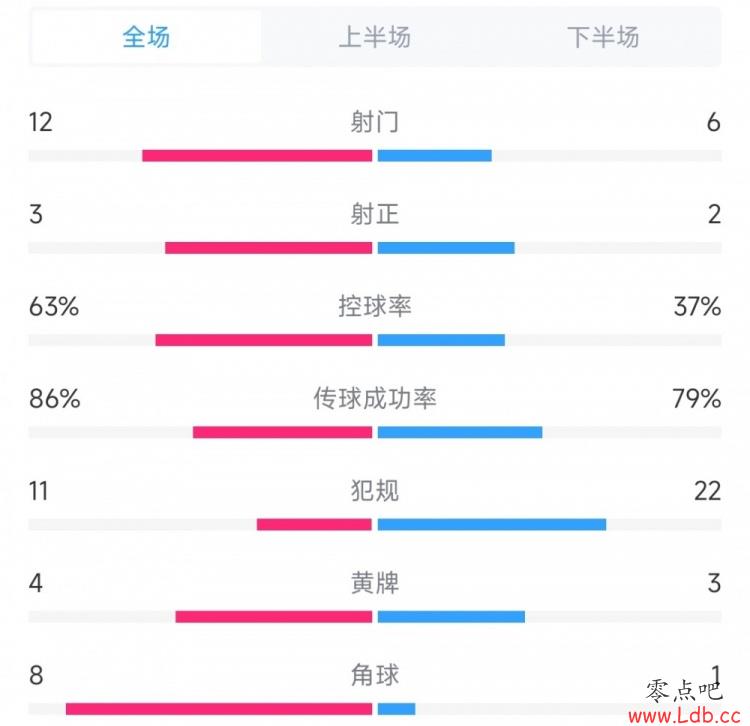Viewport: 750px width, 726px height.
Task: Click the 79% pass accuracy value
Action: tap(696, 398)
